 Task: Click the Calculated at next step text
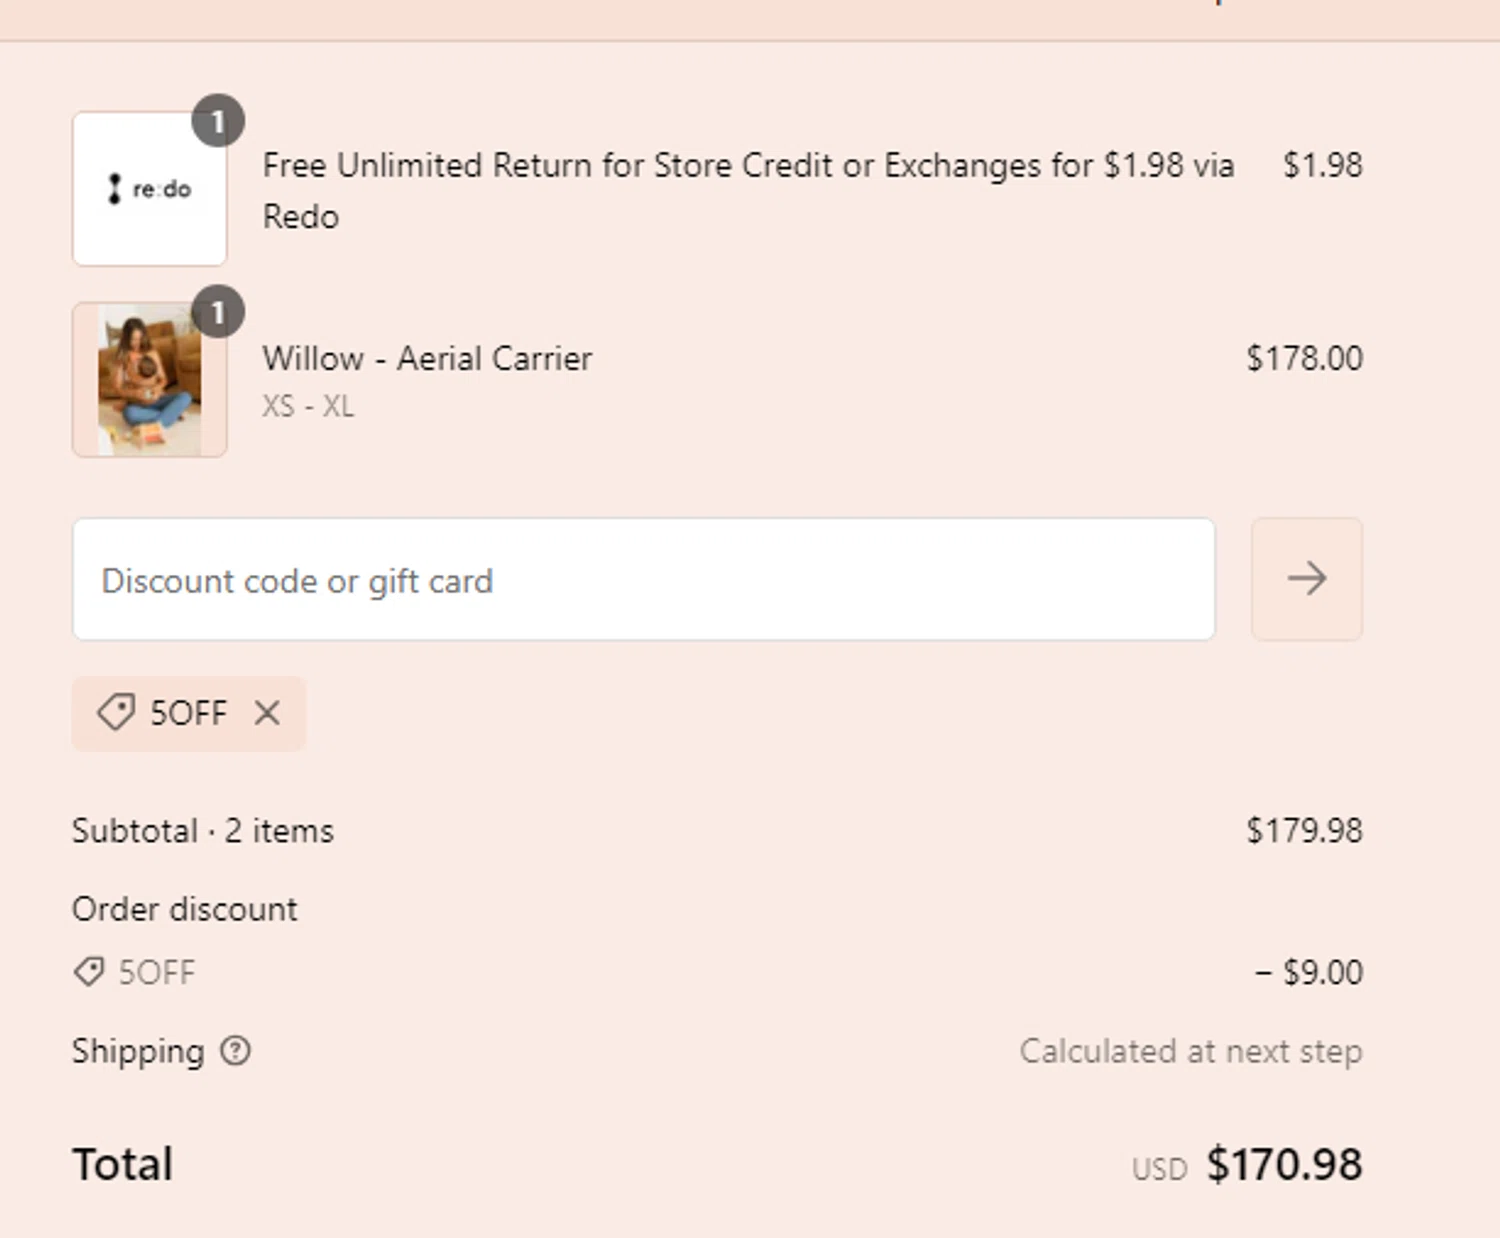(1190, 1051)
